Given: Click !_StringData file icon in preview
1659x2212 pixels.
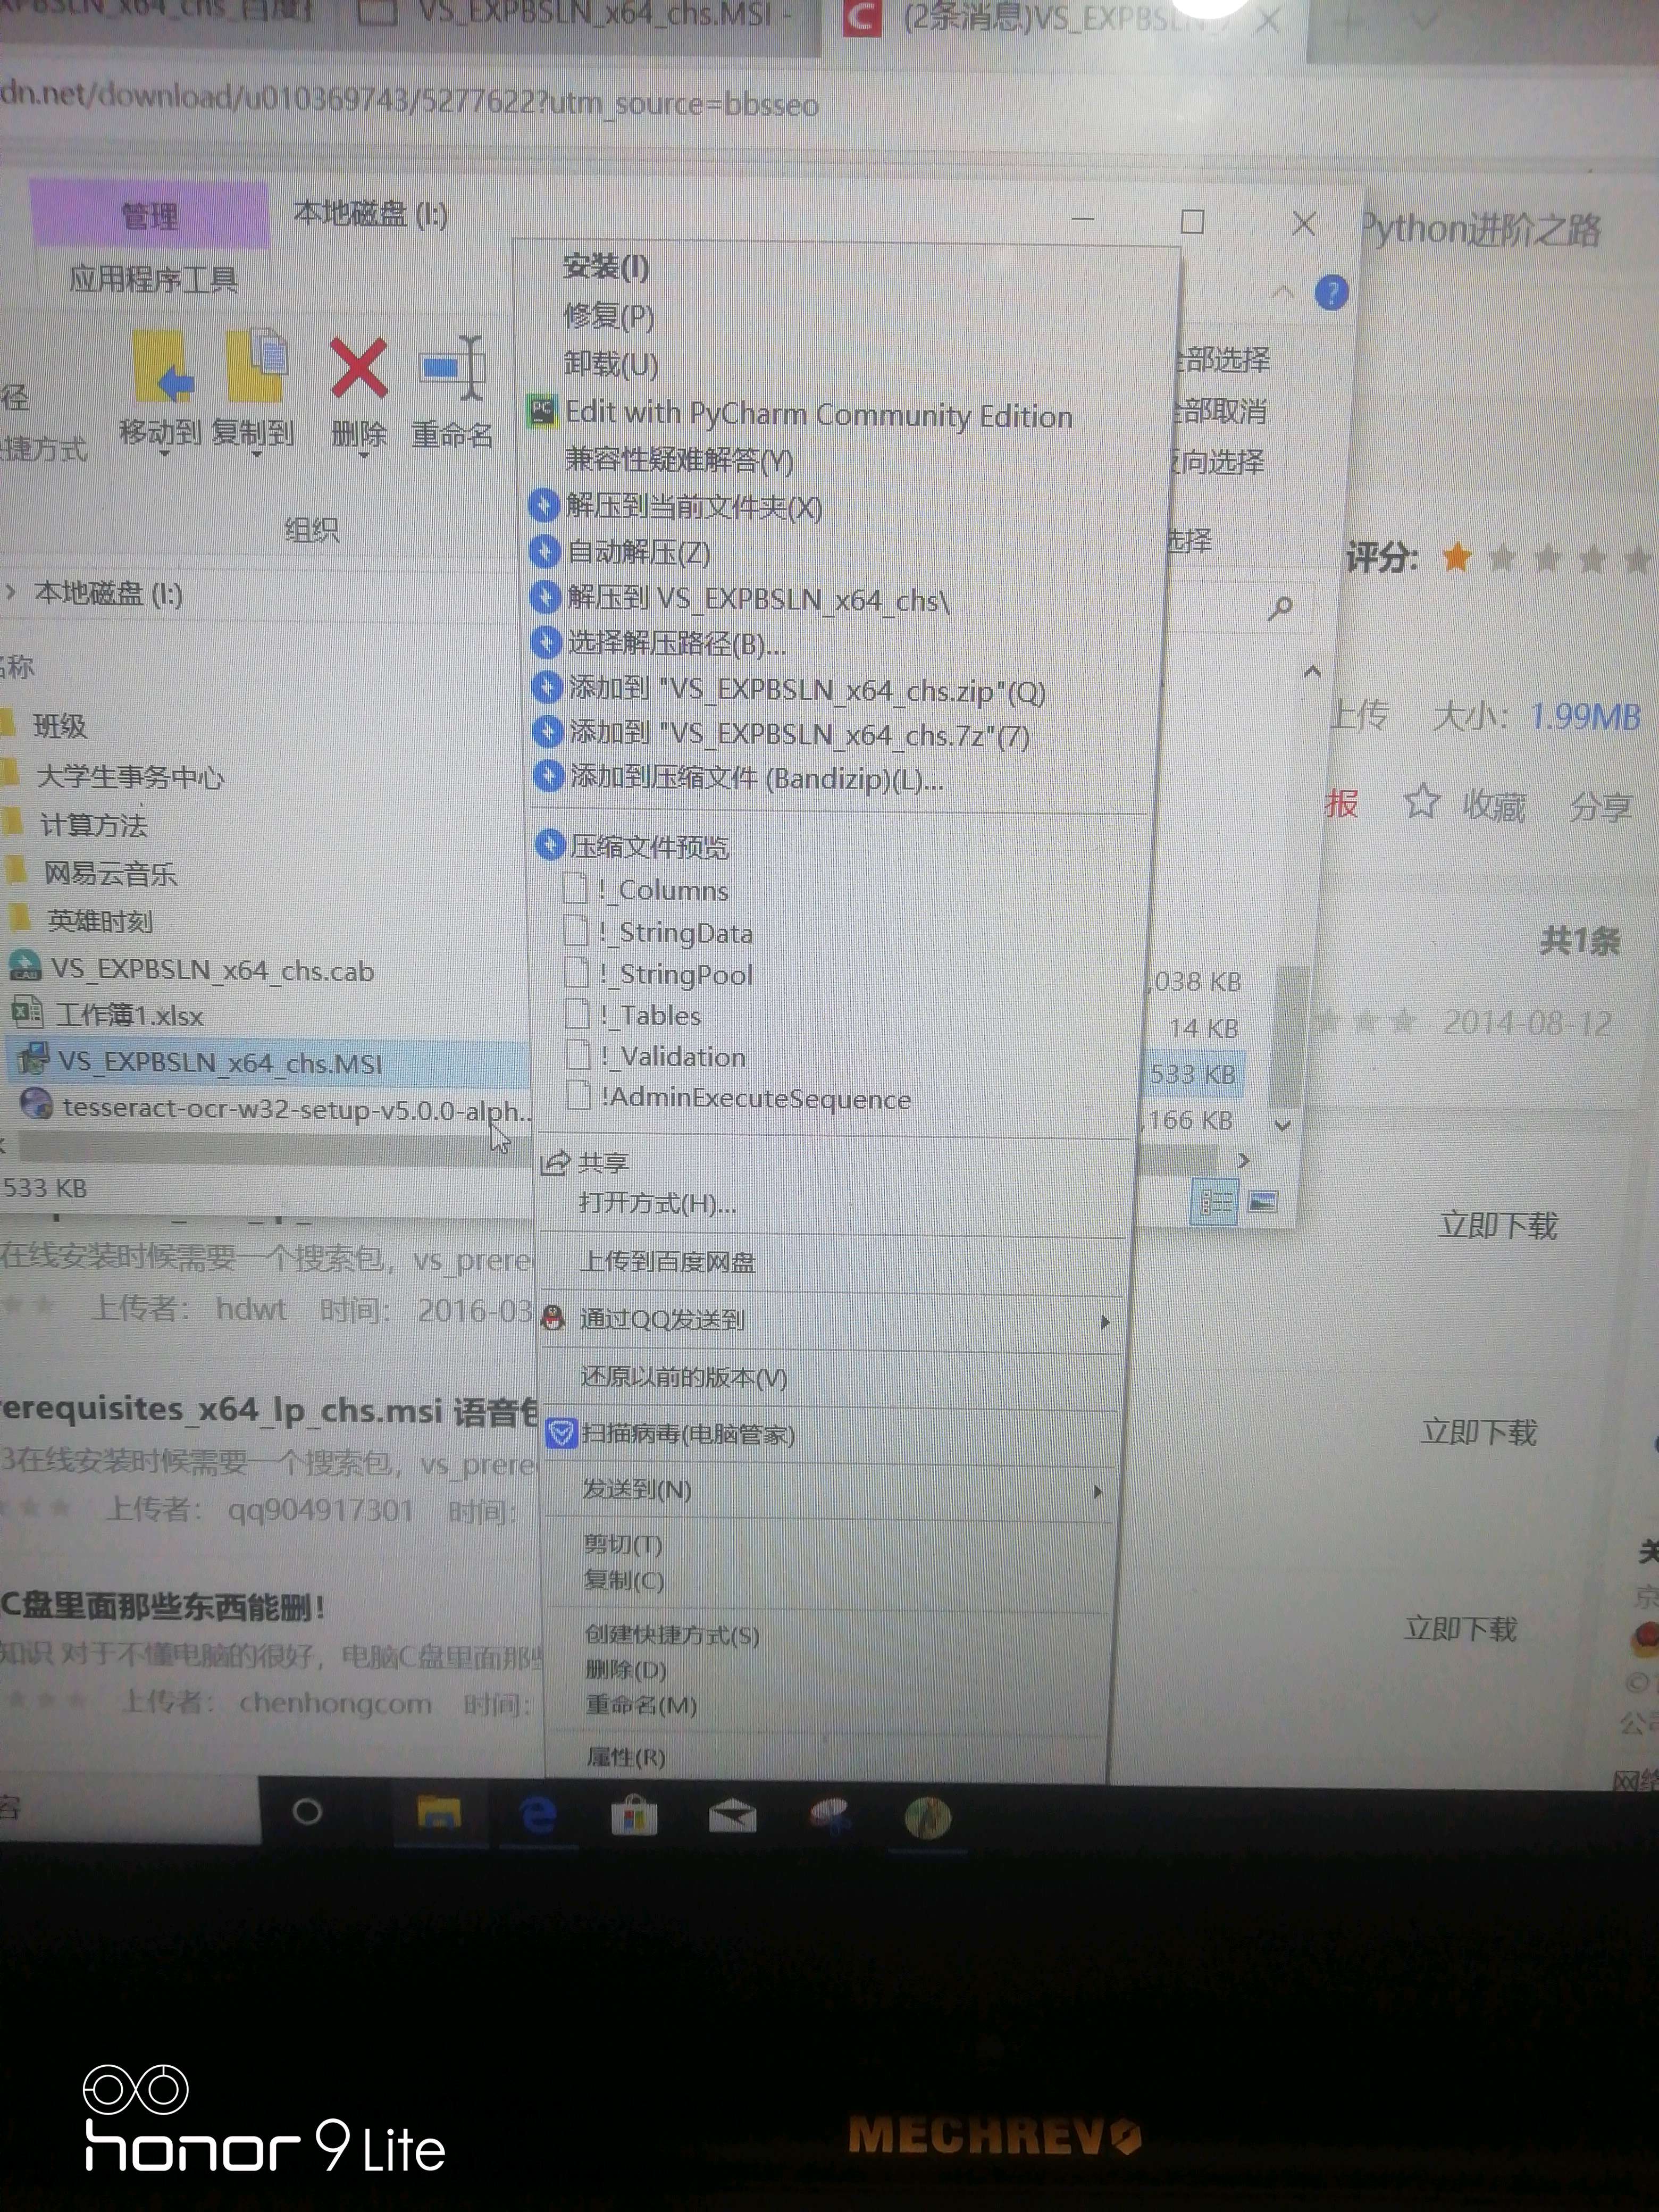Looking at the screenshot, I should click(x=576, y=931).
